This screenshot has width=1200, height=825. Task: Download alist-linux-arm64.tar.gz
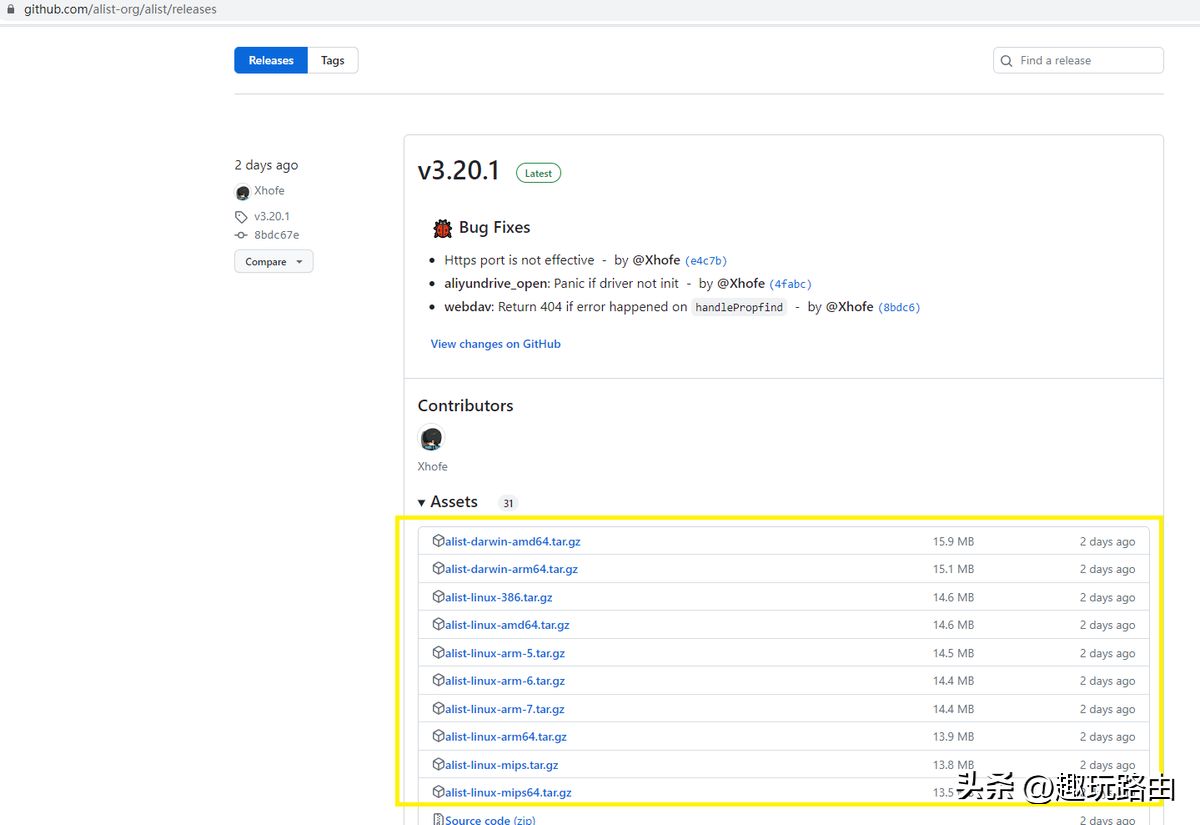point(506,737)
